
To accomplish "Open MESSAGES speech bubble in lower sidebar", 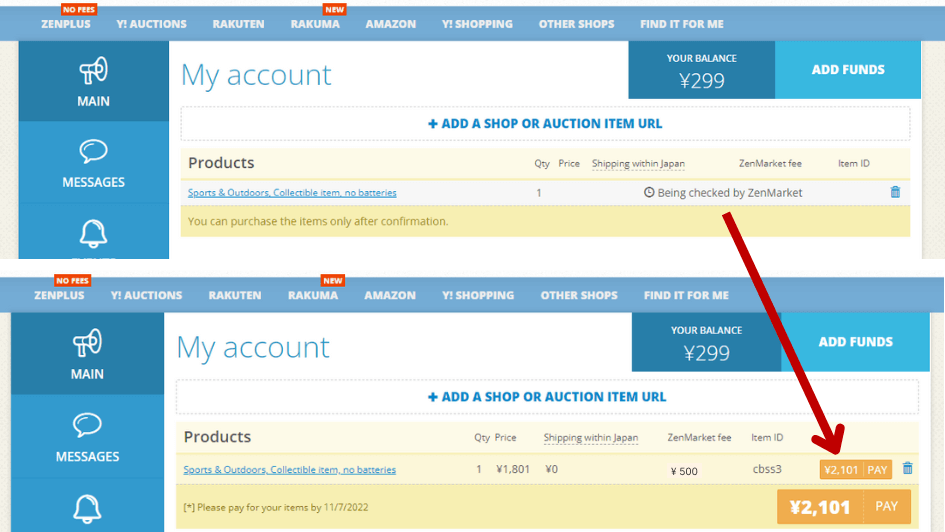I will [87, 425].
